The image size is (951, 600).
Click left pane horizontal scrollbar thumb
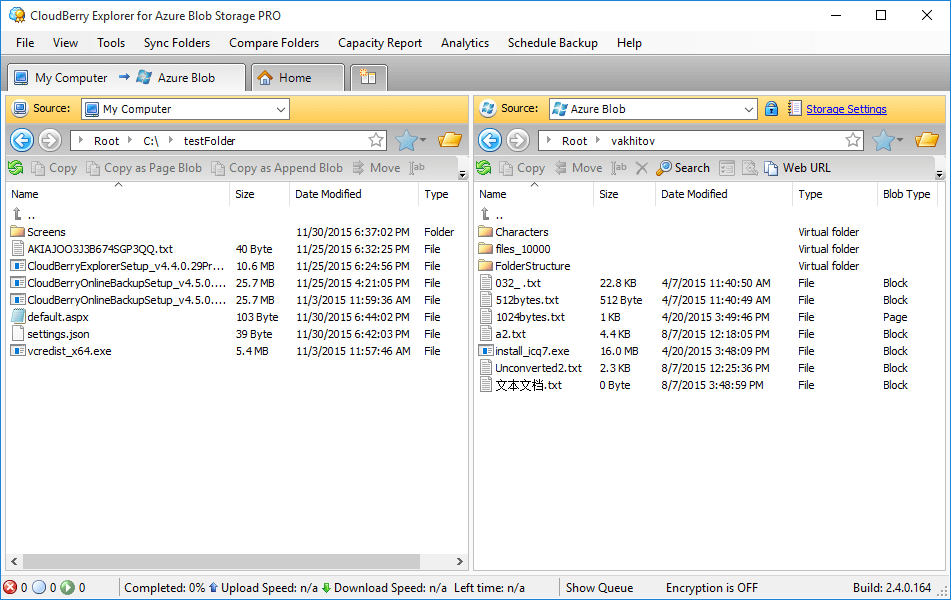point(221,562)
